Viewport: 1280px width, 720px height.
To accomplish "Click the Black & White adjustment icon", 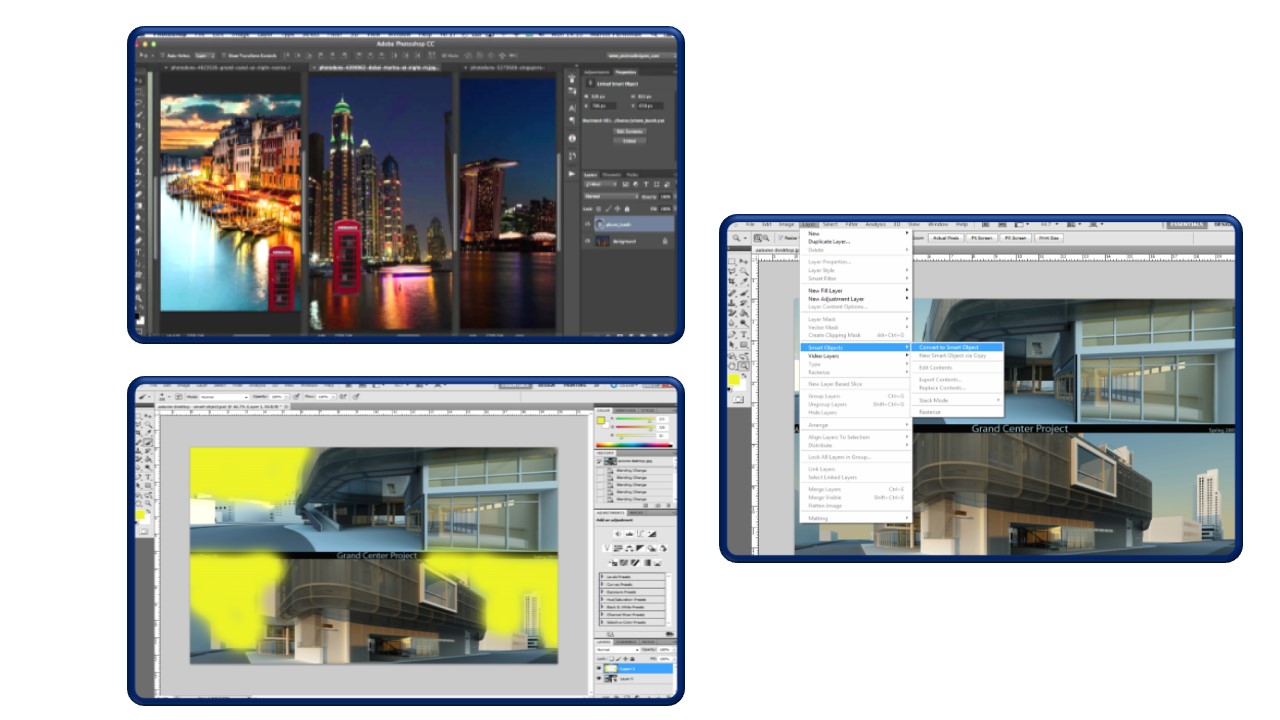I will click(640, 548).
